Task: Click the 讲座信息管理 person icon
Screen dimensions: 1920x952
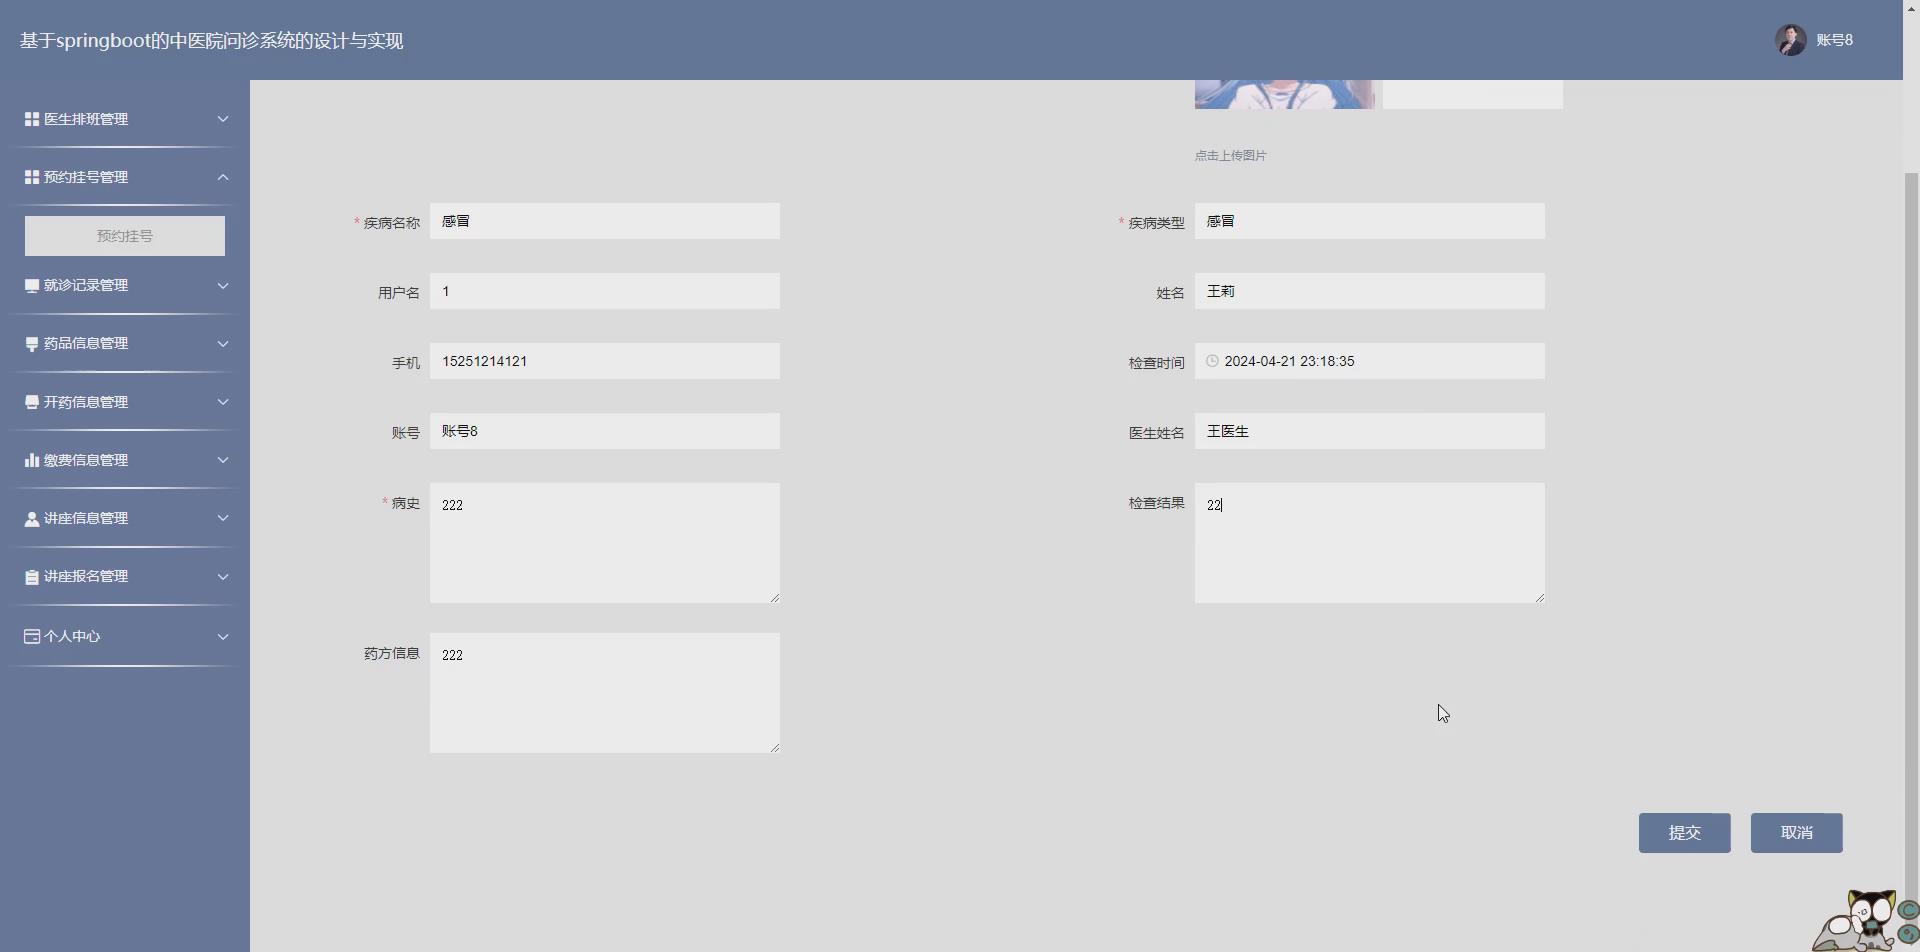Action: (32, 519)
